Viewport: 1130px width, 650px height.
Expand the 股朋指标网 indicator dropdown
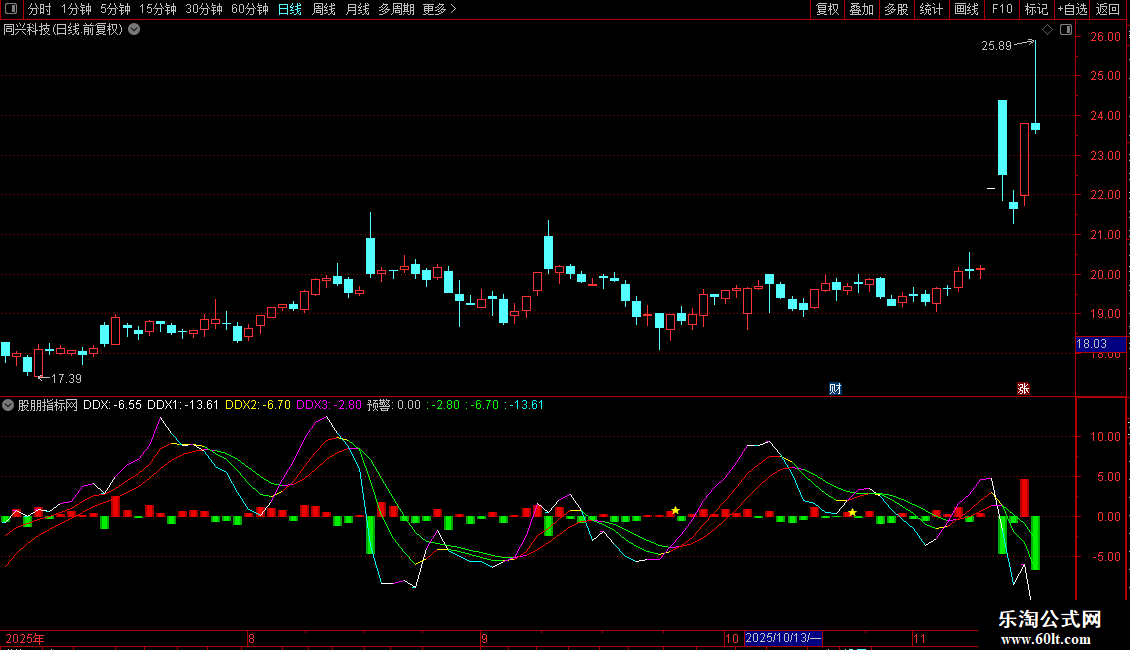pos(8,405)
